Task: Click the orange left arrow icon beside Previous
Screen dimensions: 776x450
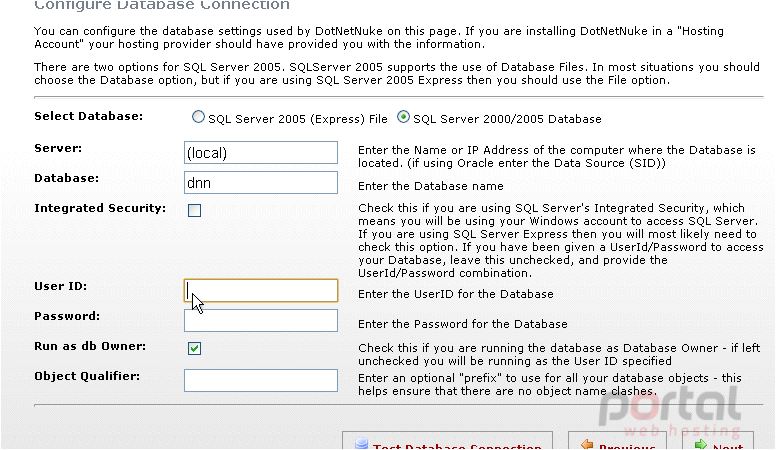Action: tap(587, 444)
